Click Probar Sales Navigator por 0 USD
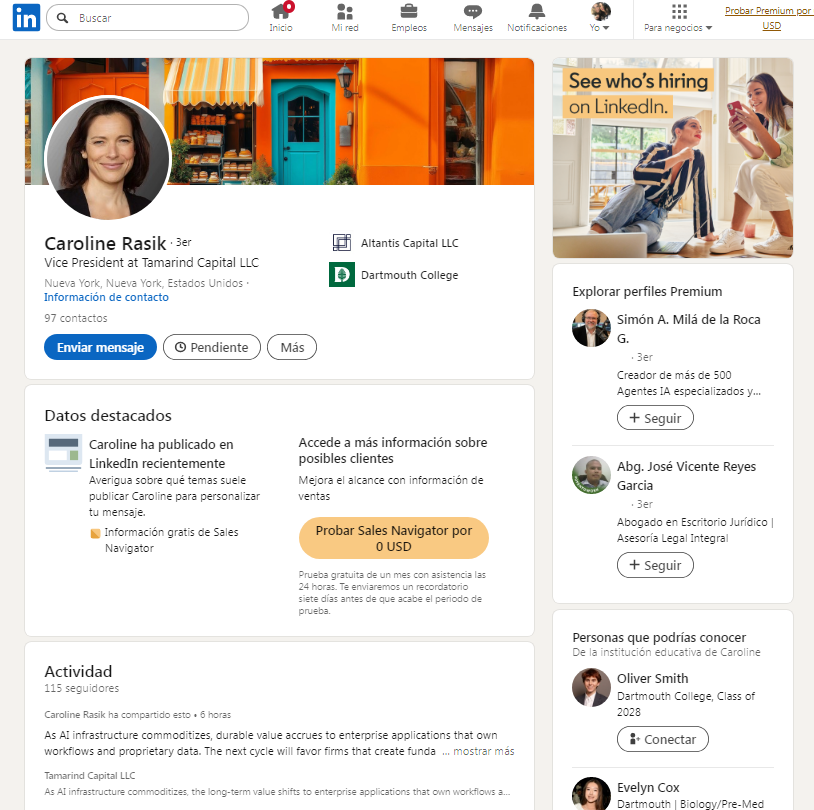 pyautogui.click(x=394, y=538)
